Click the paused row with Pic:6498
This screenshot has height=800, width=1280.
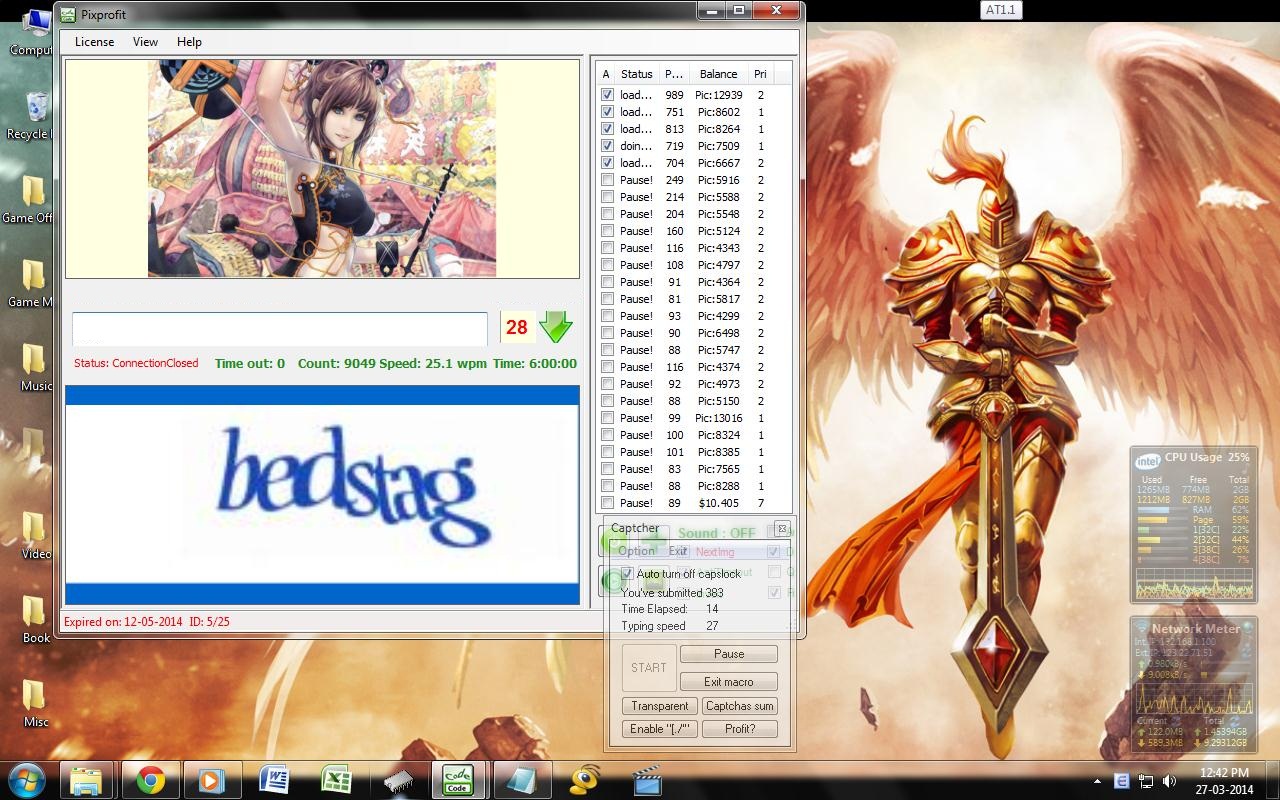[694, 333]
